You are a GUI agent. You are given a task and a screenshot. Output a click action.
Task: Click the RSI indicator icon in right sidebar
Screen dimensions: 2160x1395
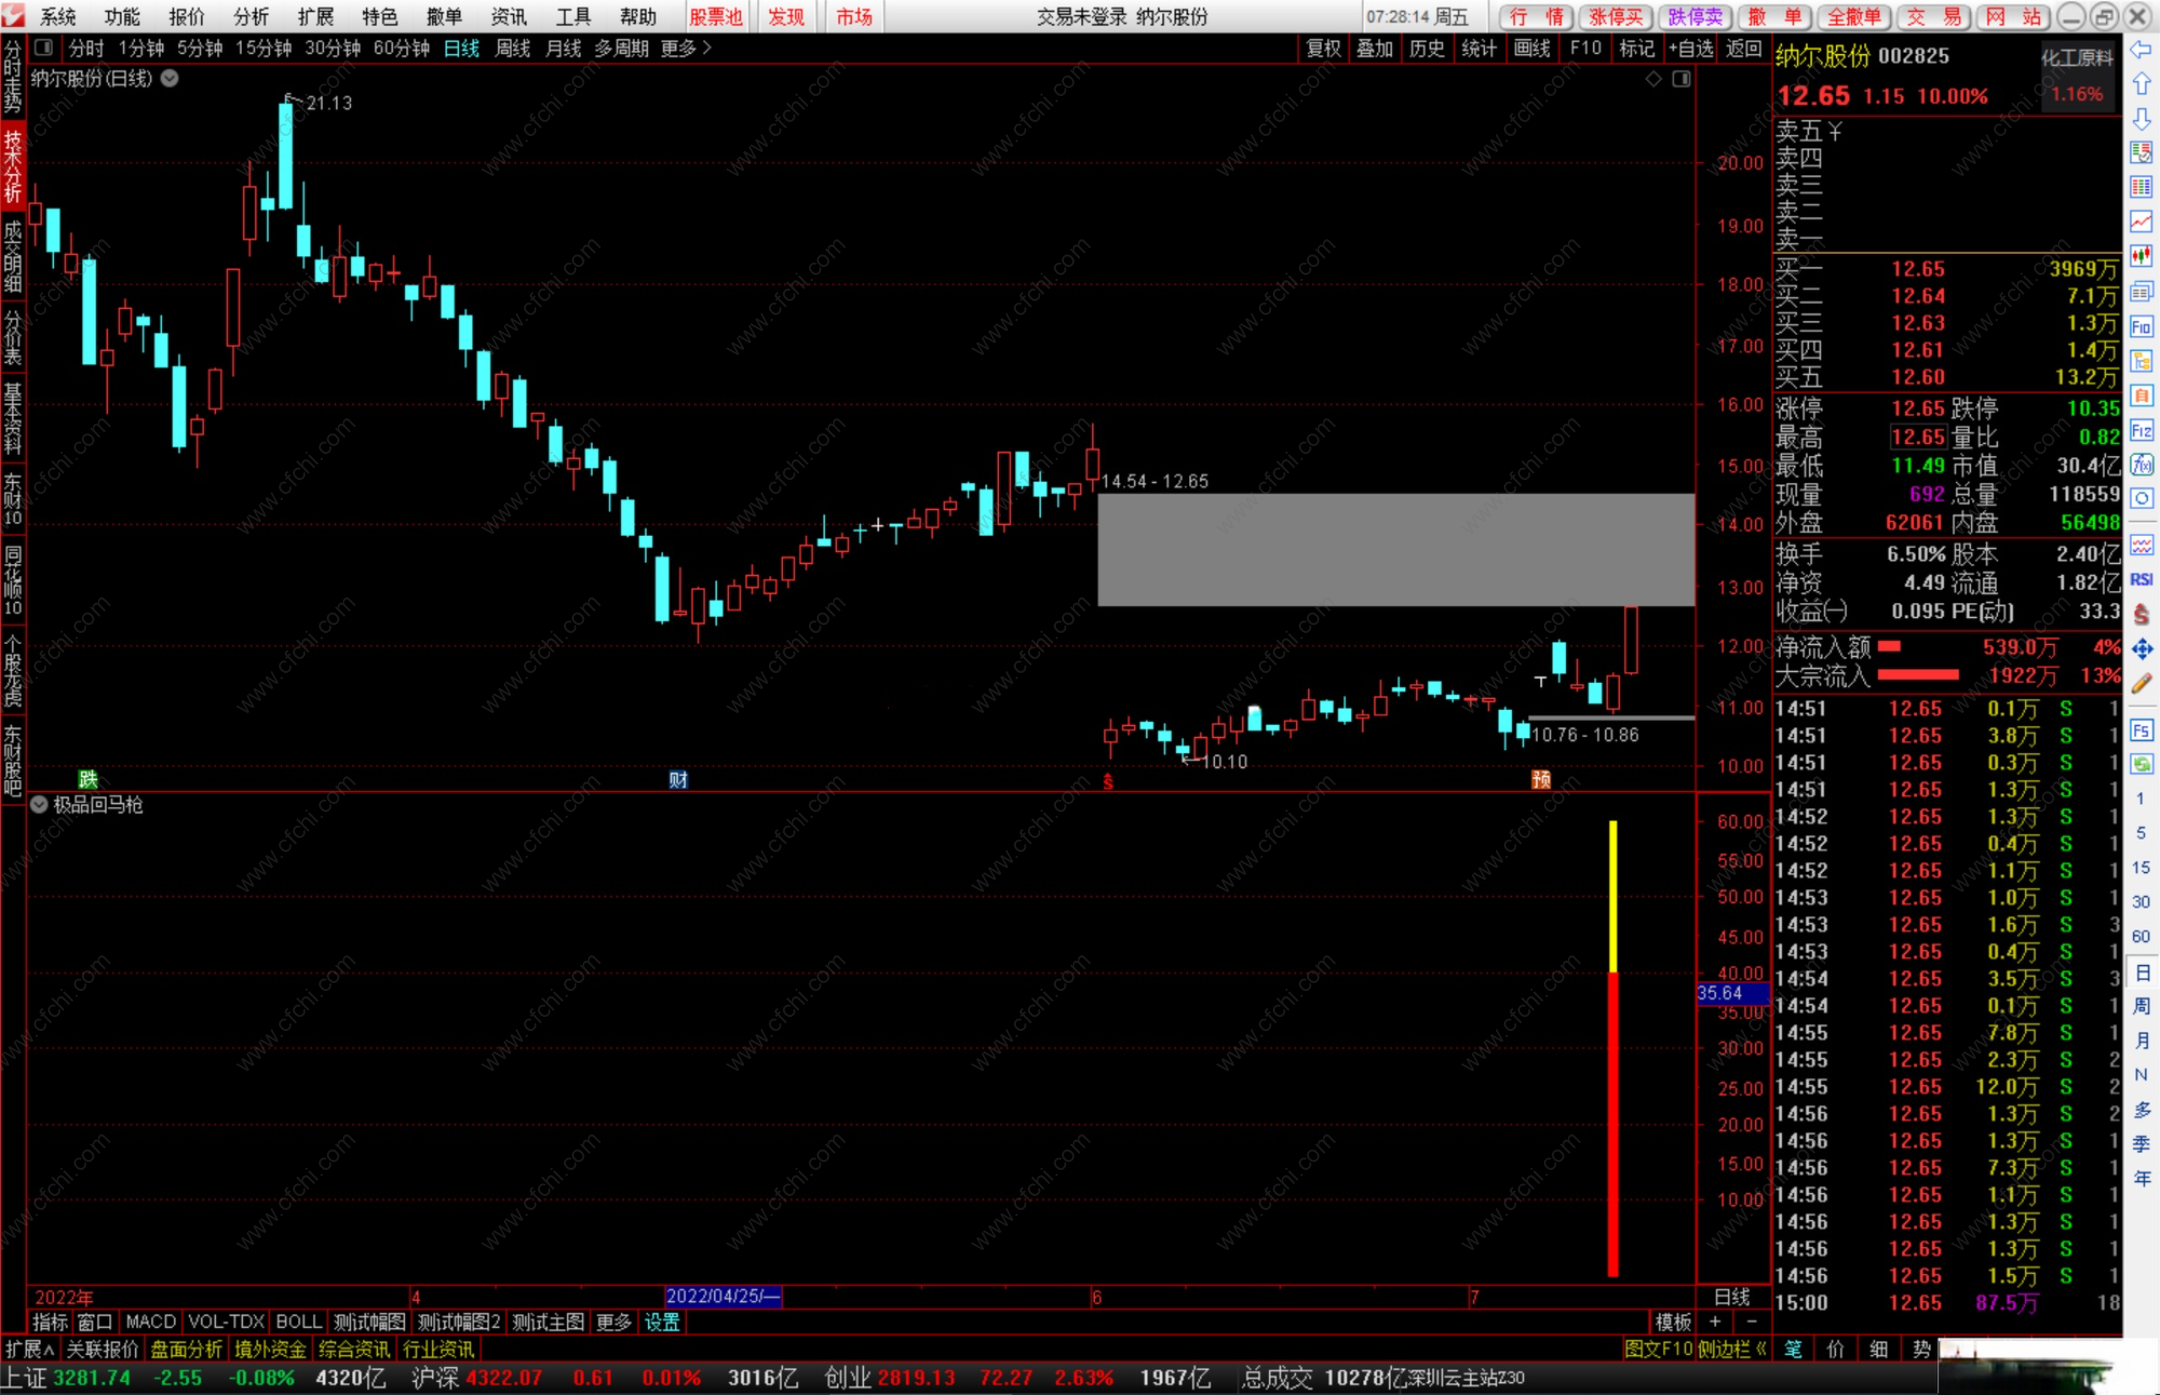(x=2141, y=580)
